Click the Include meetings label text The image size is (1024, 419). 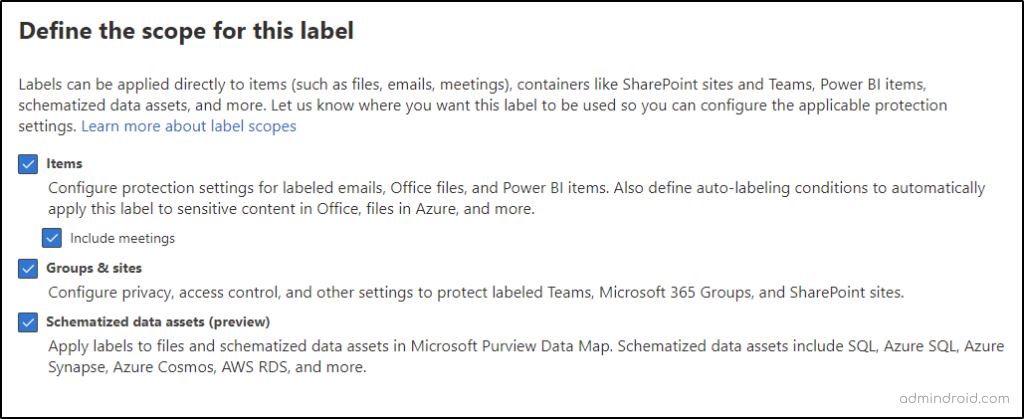point(123,238)
